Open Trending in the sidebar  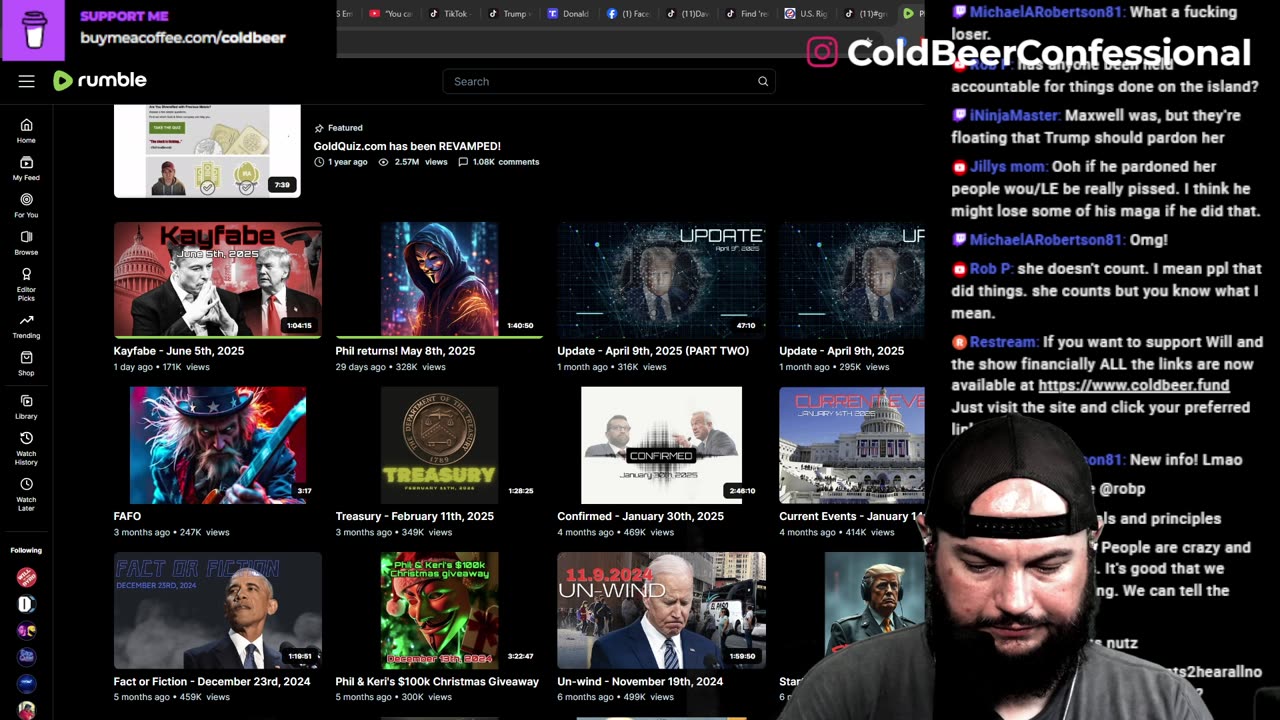click(x=26, y=326)
